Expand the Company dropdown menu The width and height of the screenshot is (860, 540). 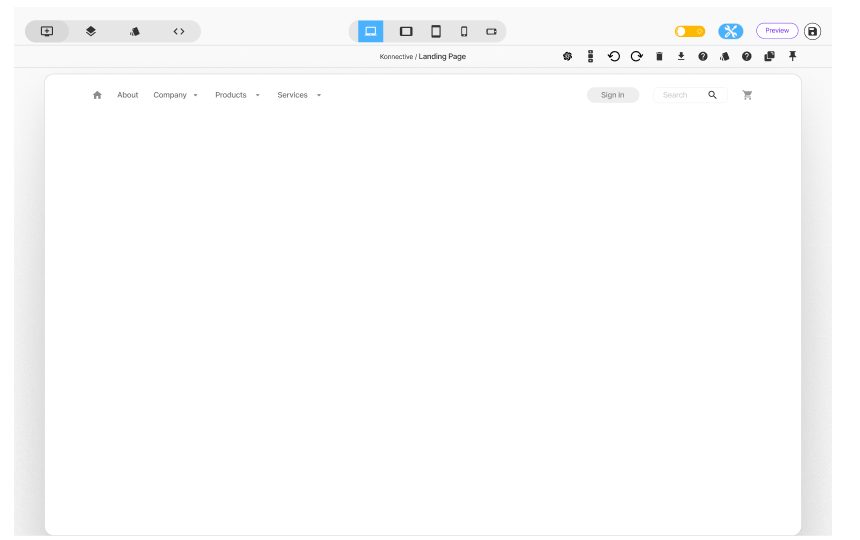(x=176, y=95)
